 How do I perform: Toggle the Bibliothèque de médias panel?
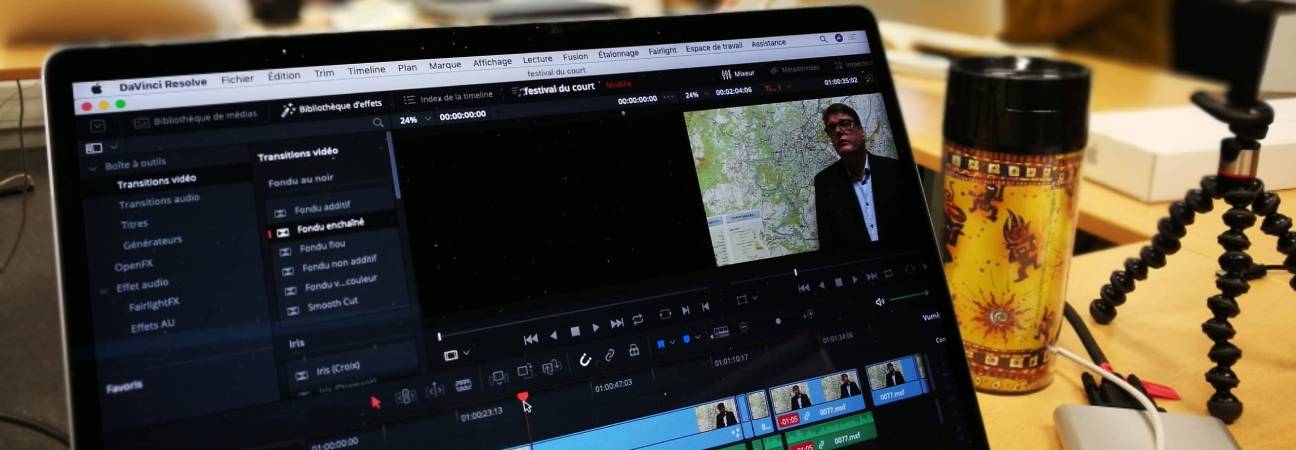click(195, 117)
